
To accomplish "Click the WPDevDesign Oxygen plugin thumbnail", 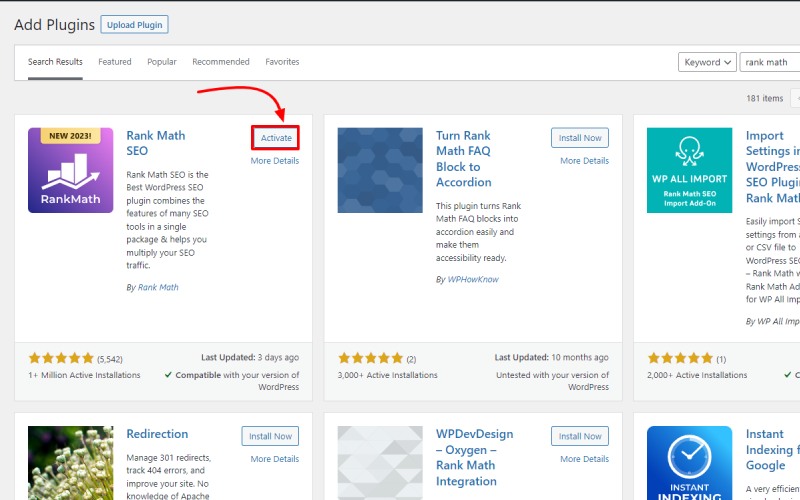I will click(x=380, y=463).
